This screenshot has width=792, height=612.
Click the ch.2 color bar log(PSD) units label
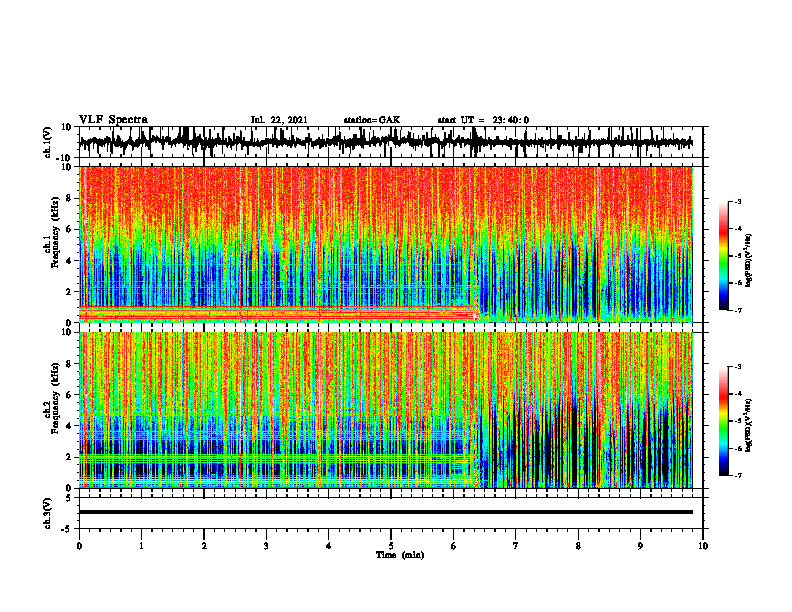pos(749,425)
